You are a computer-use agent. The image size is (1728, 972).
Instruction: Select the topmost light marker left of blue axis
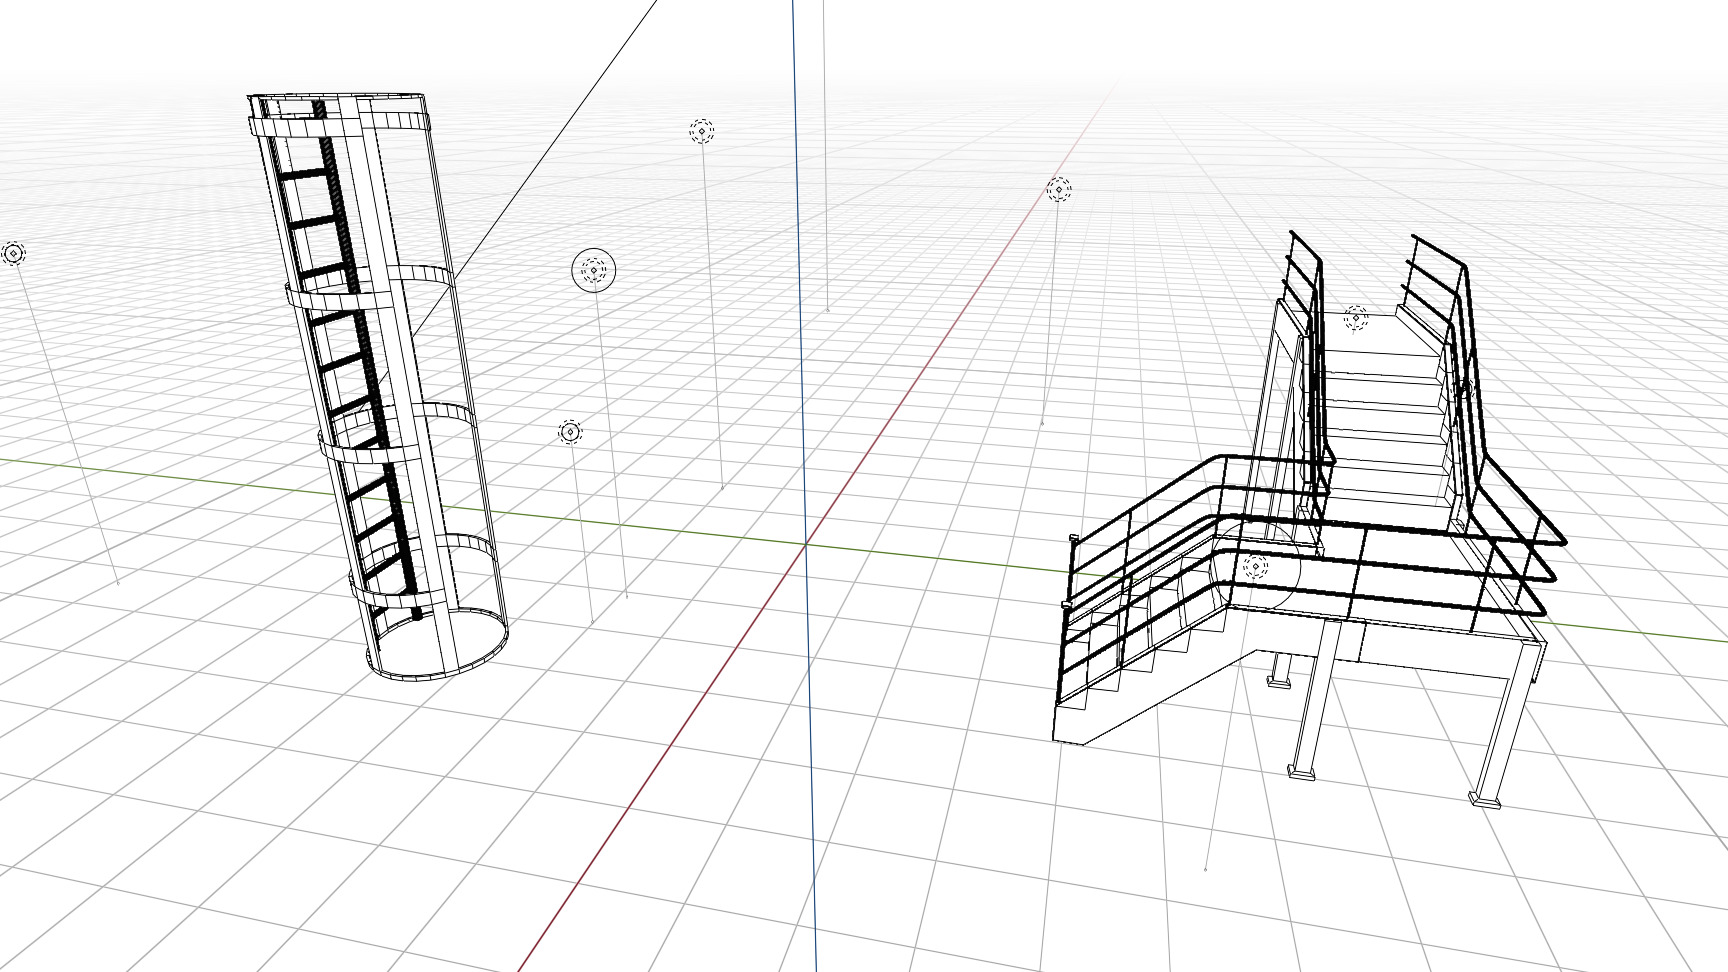click(x=702, y=131)
